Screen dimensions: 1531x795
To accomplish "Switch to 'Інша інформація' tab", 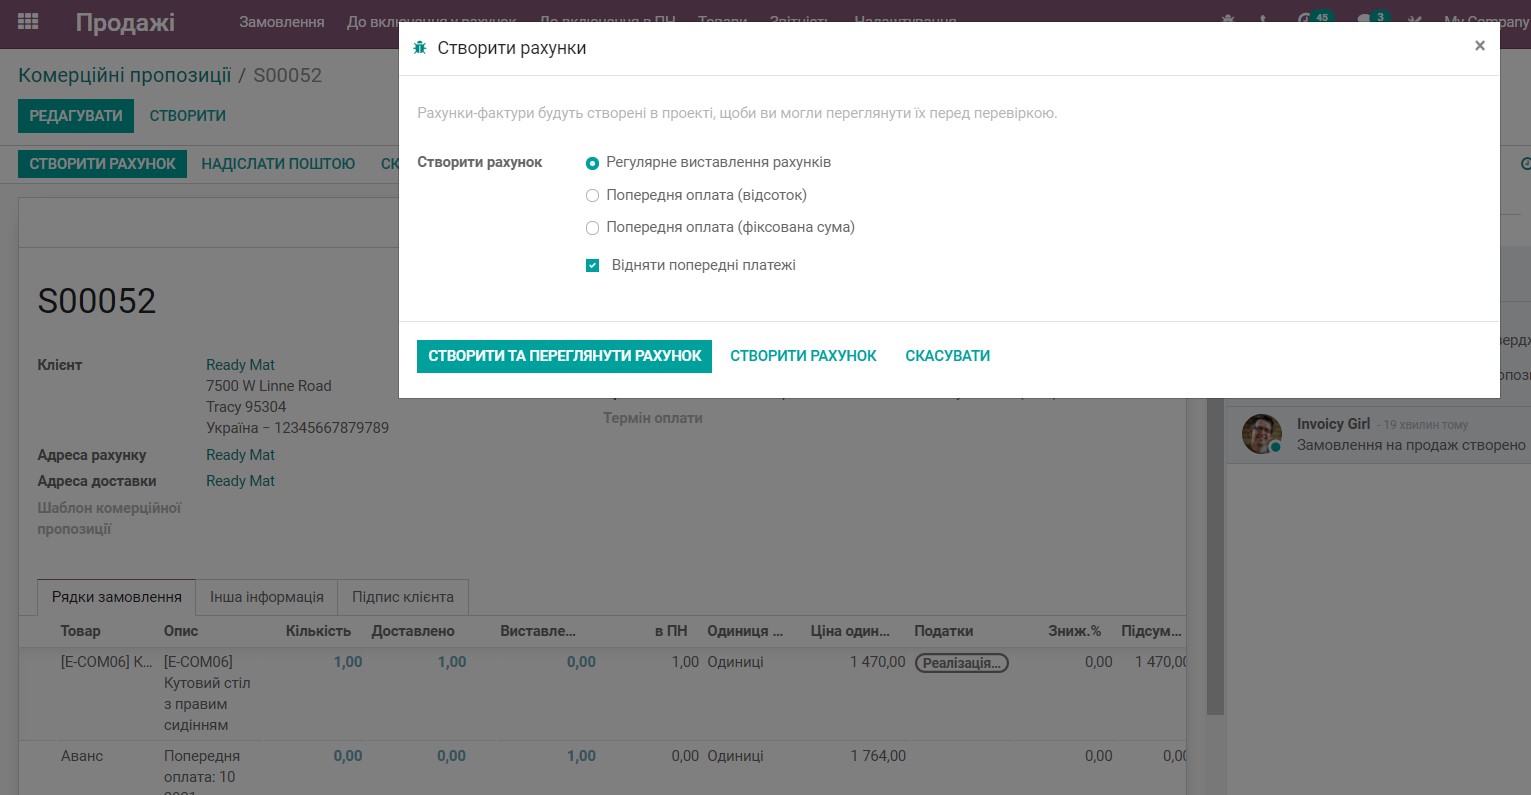I will click(x=266, y=596).
